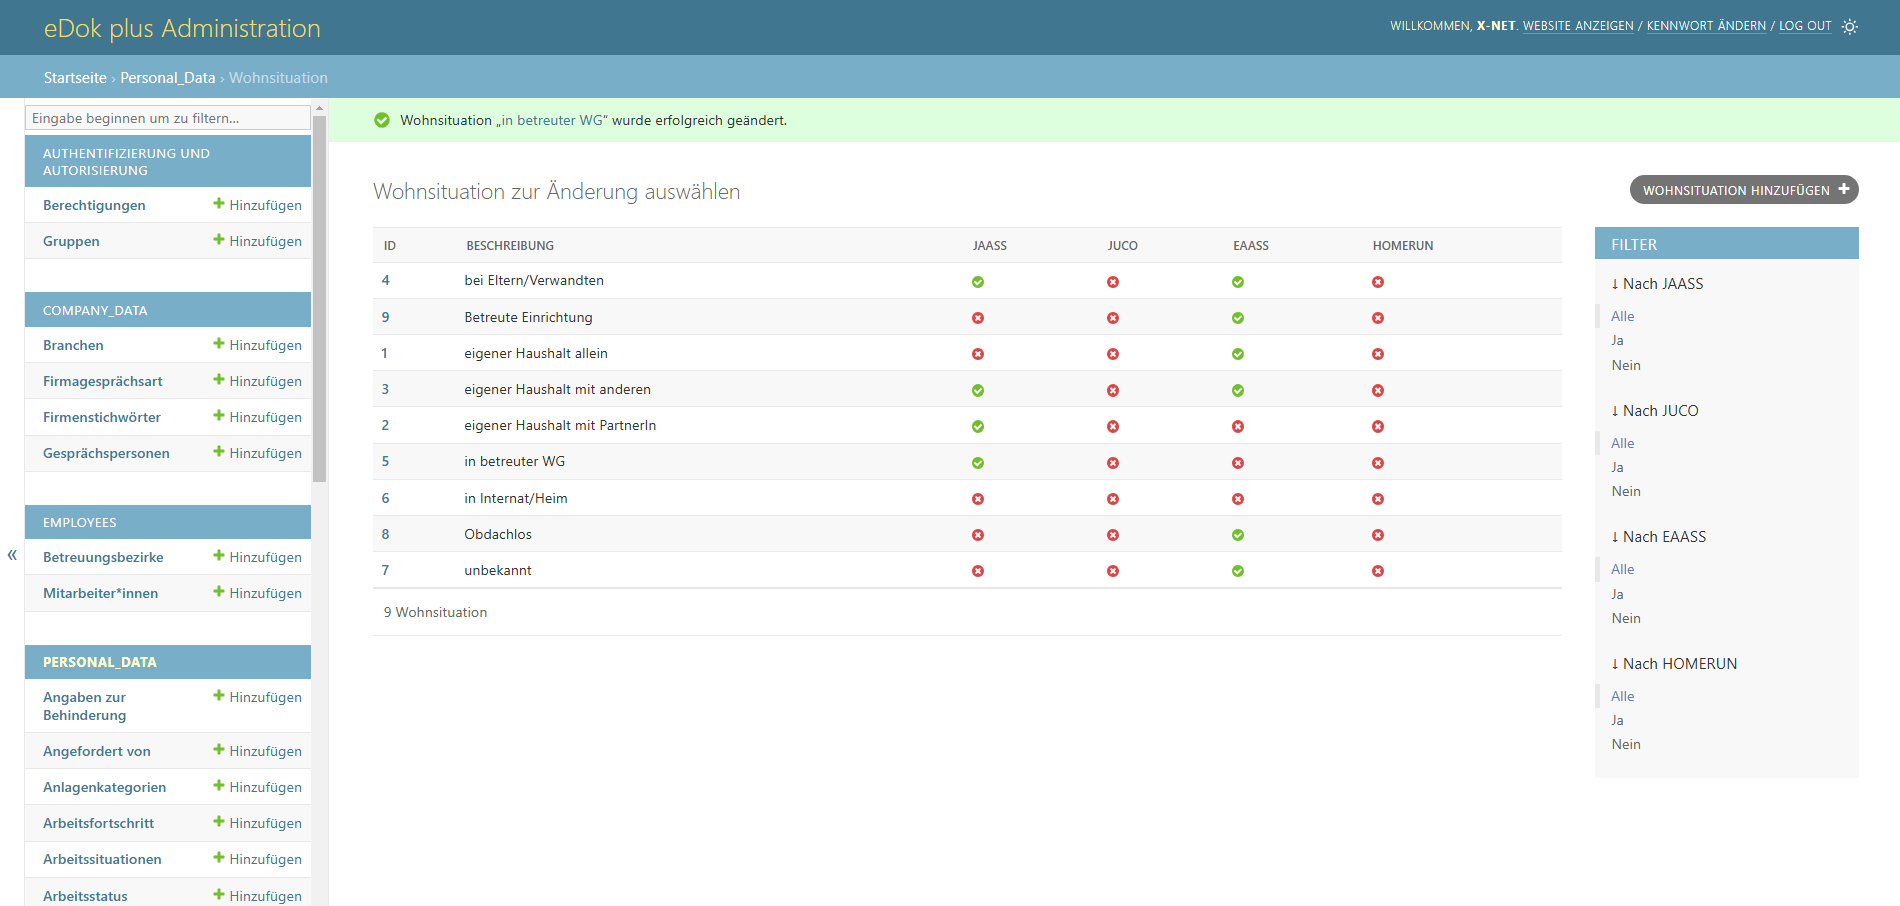Toggle the Nach HOMERUN filter heading
The image size is (1900, 906).
point(1674,664)
